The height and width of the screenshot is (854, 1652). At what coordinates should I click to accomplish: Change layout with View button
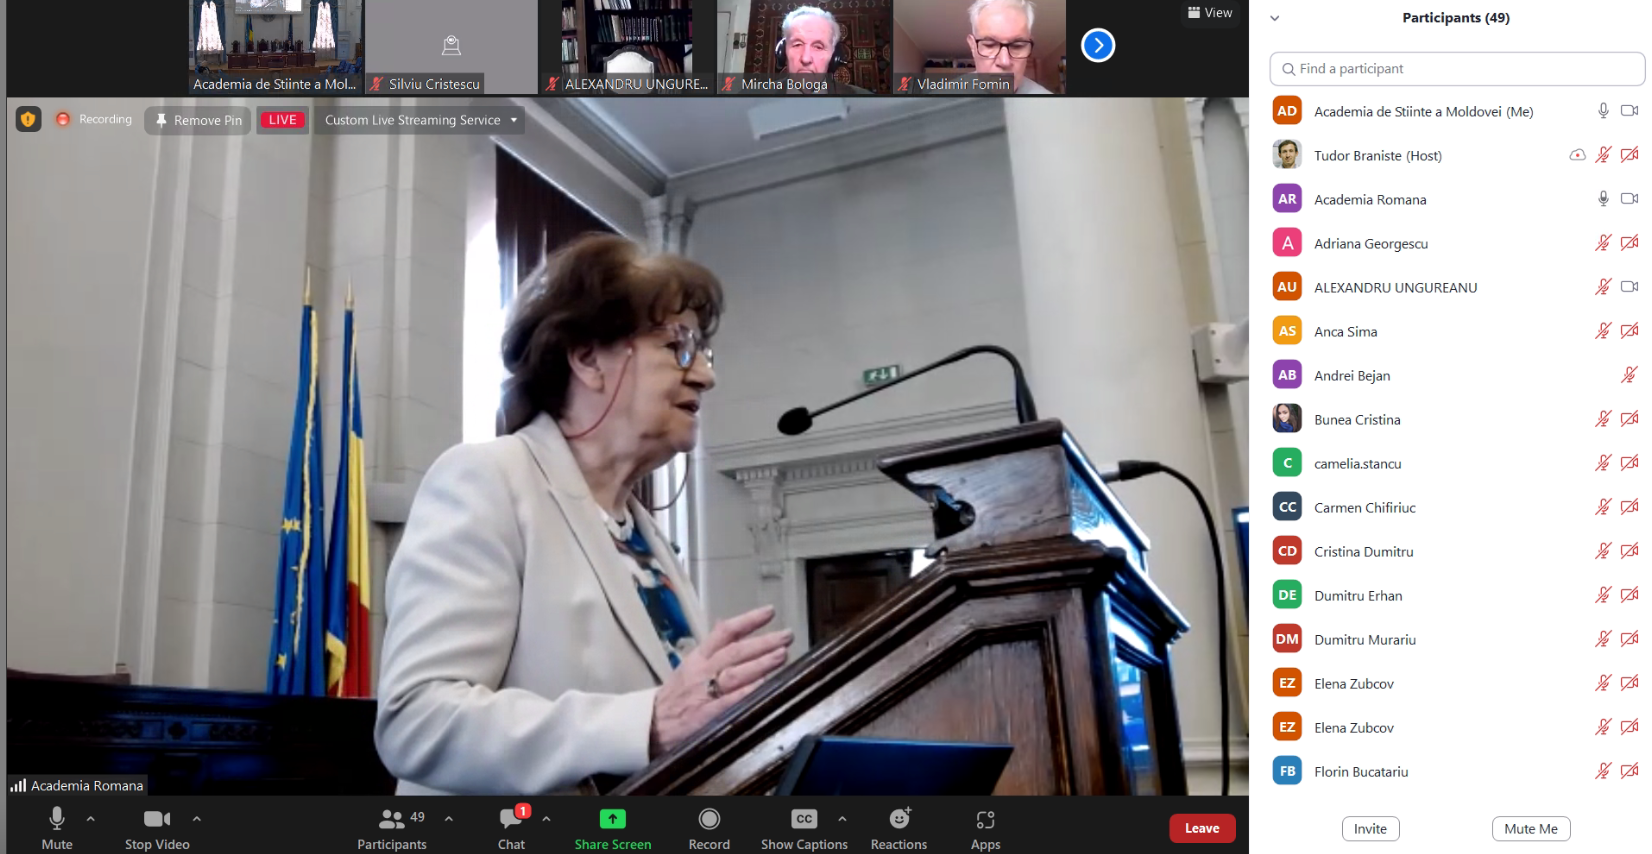click(1210, 13)
